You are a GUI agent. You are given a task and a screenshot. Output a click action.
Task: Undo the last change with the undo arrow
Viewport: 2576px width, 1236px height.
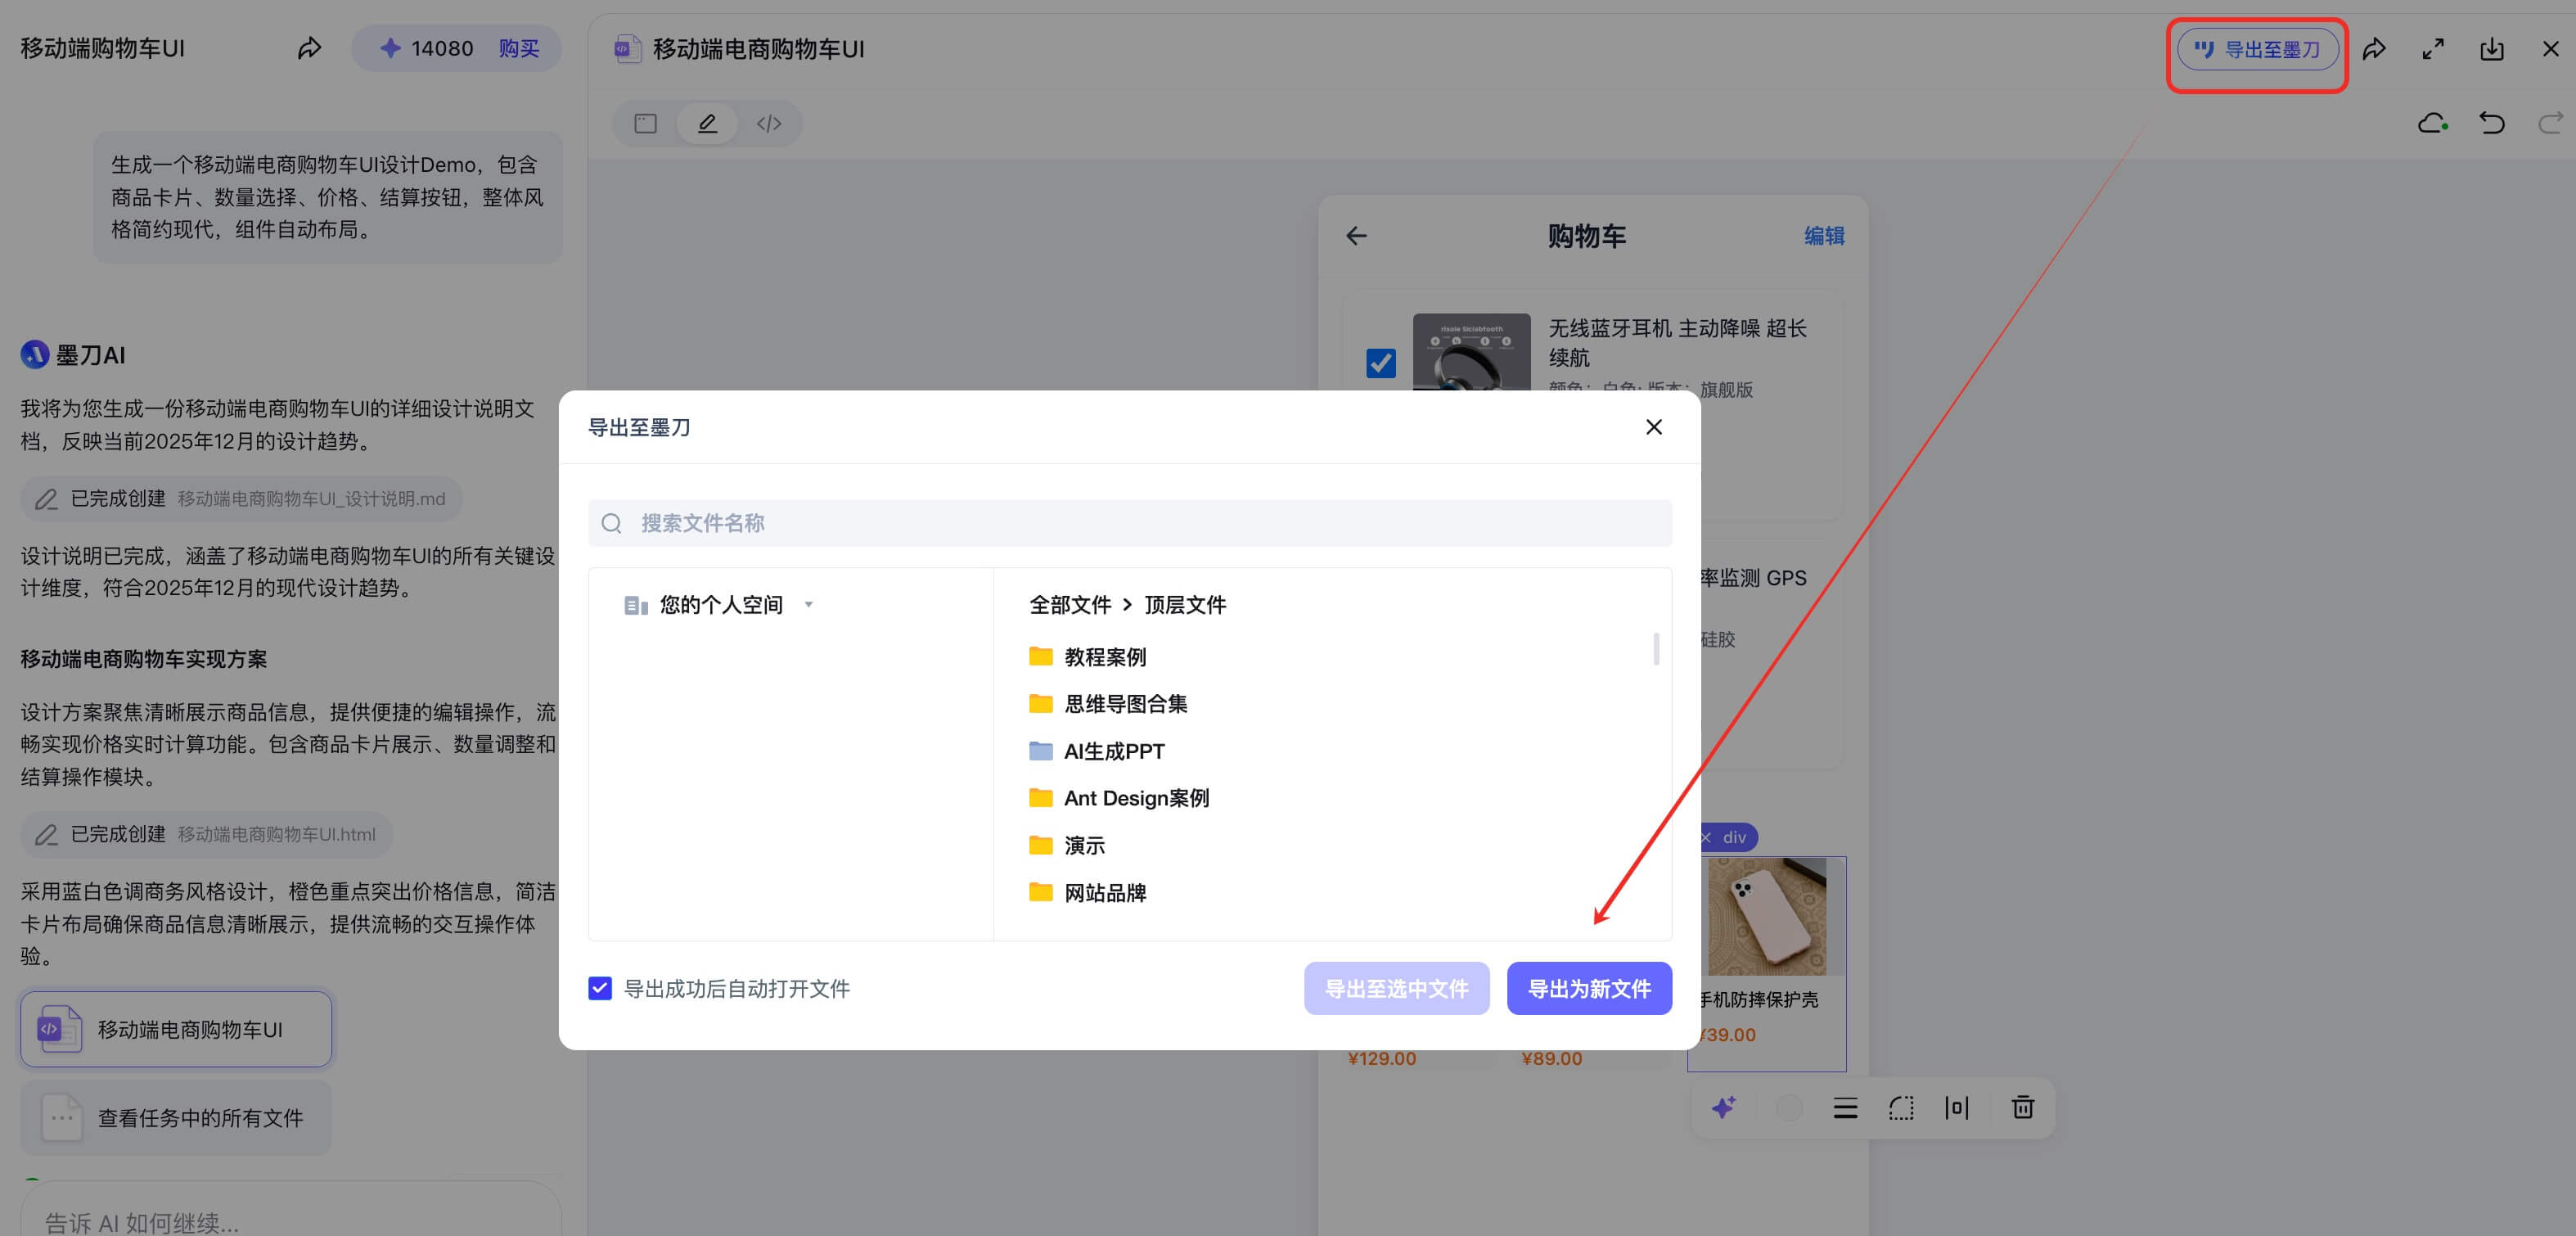point(2491,122)
